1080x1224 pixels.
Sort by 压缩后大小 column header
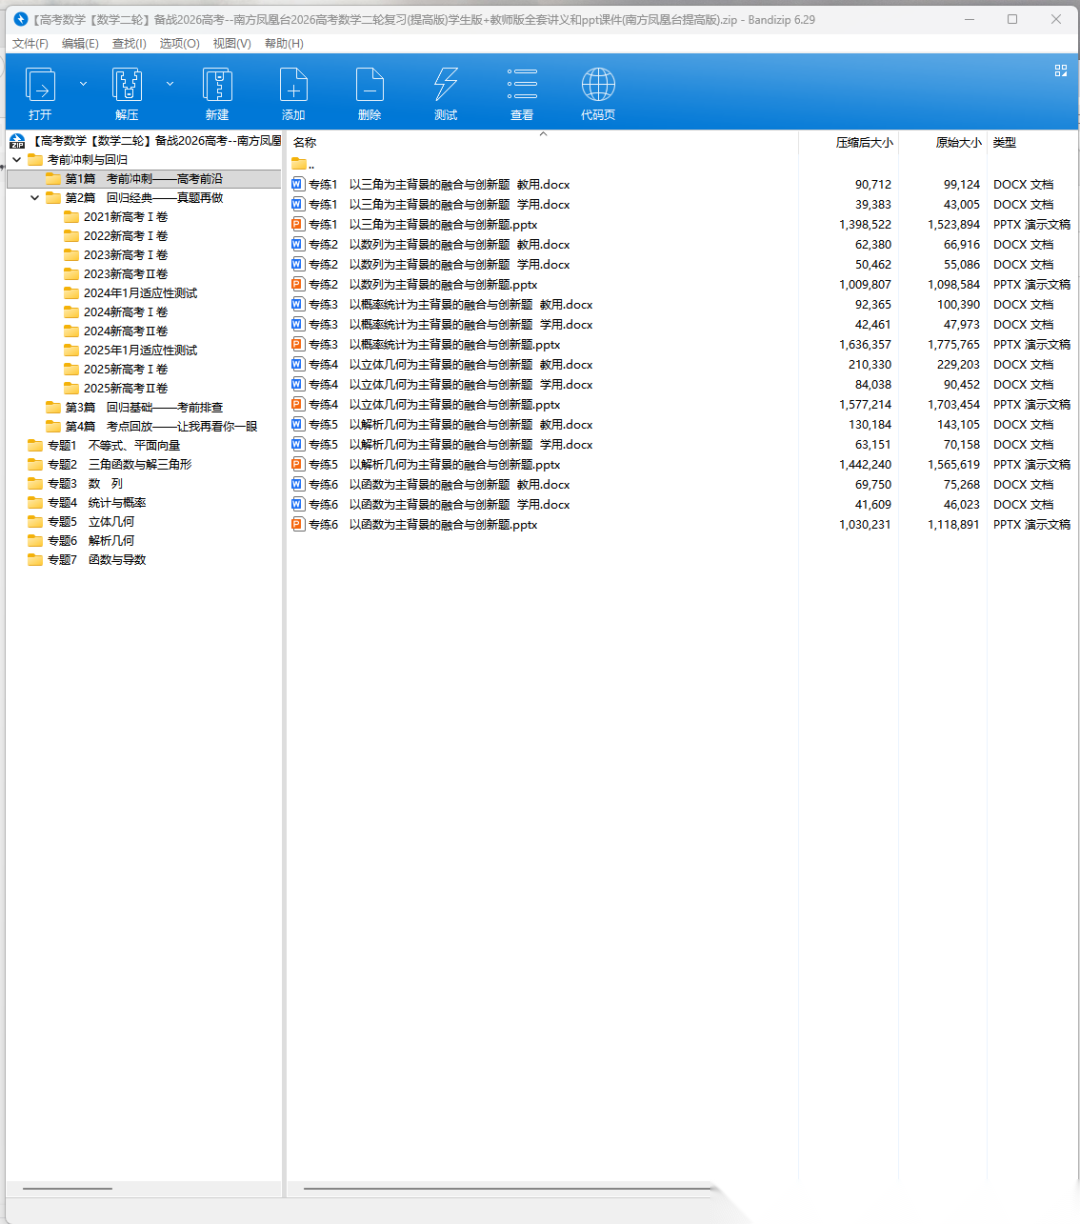(864, 143)
